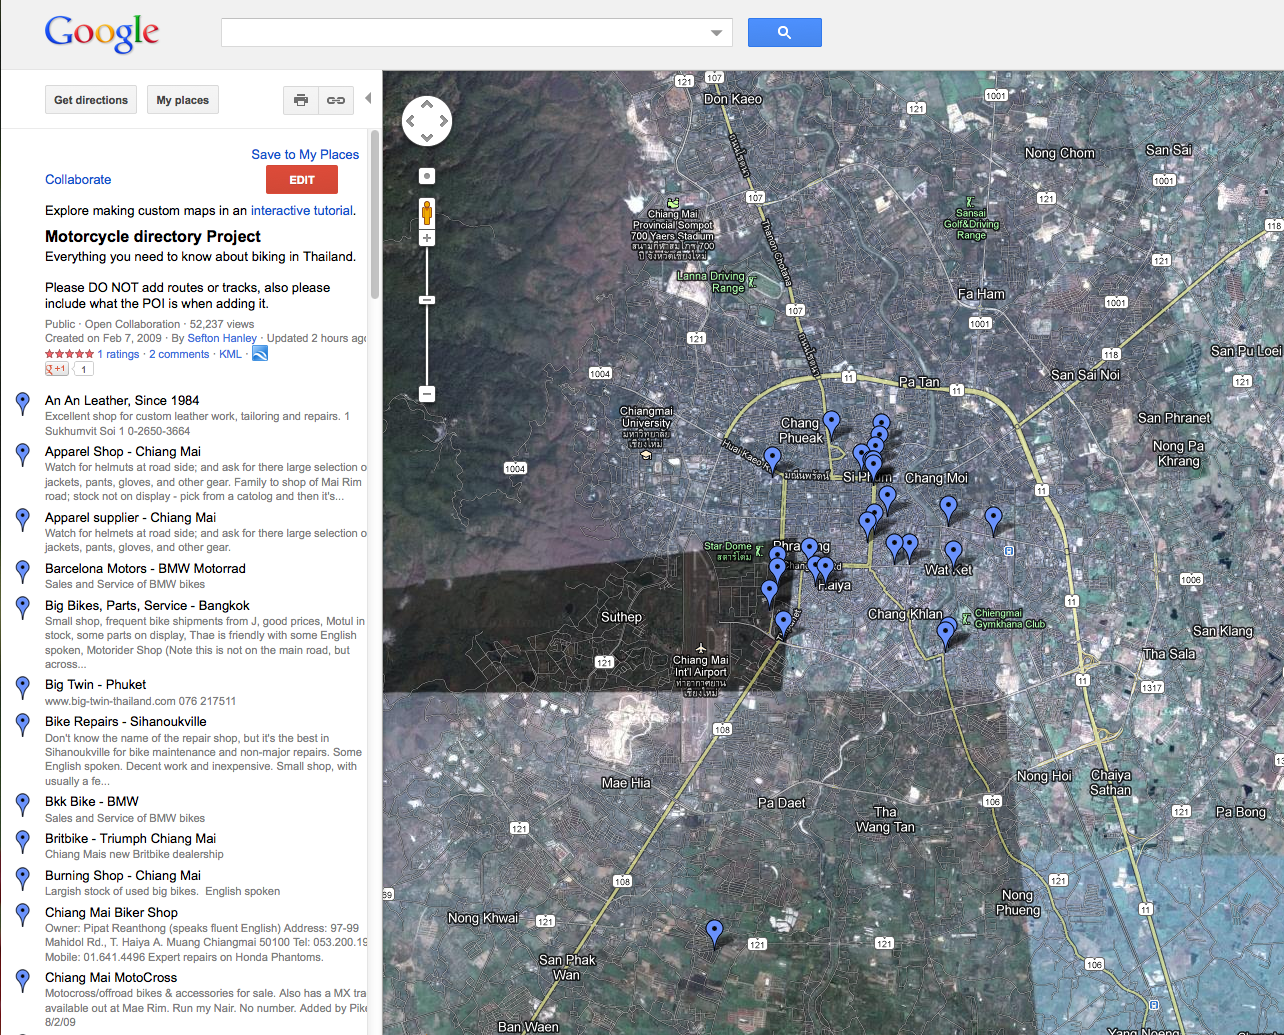Click the Google Earth icon beside KML

coord(259,354)
